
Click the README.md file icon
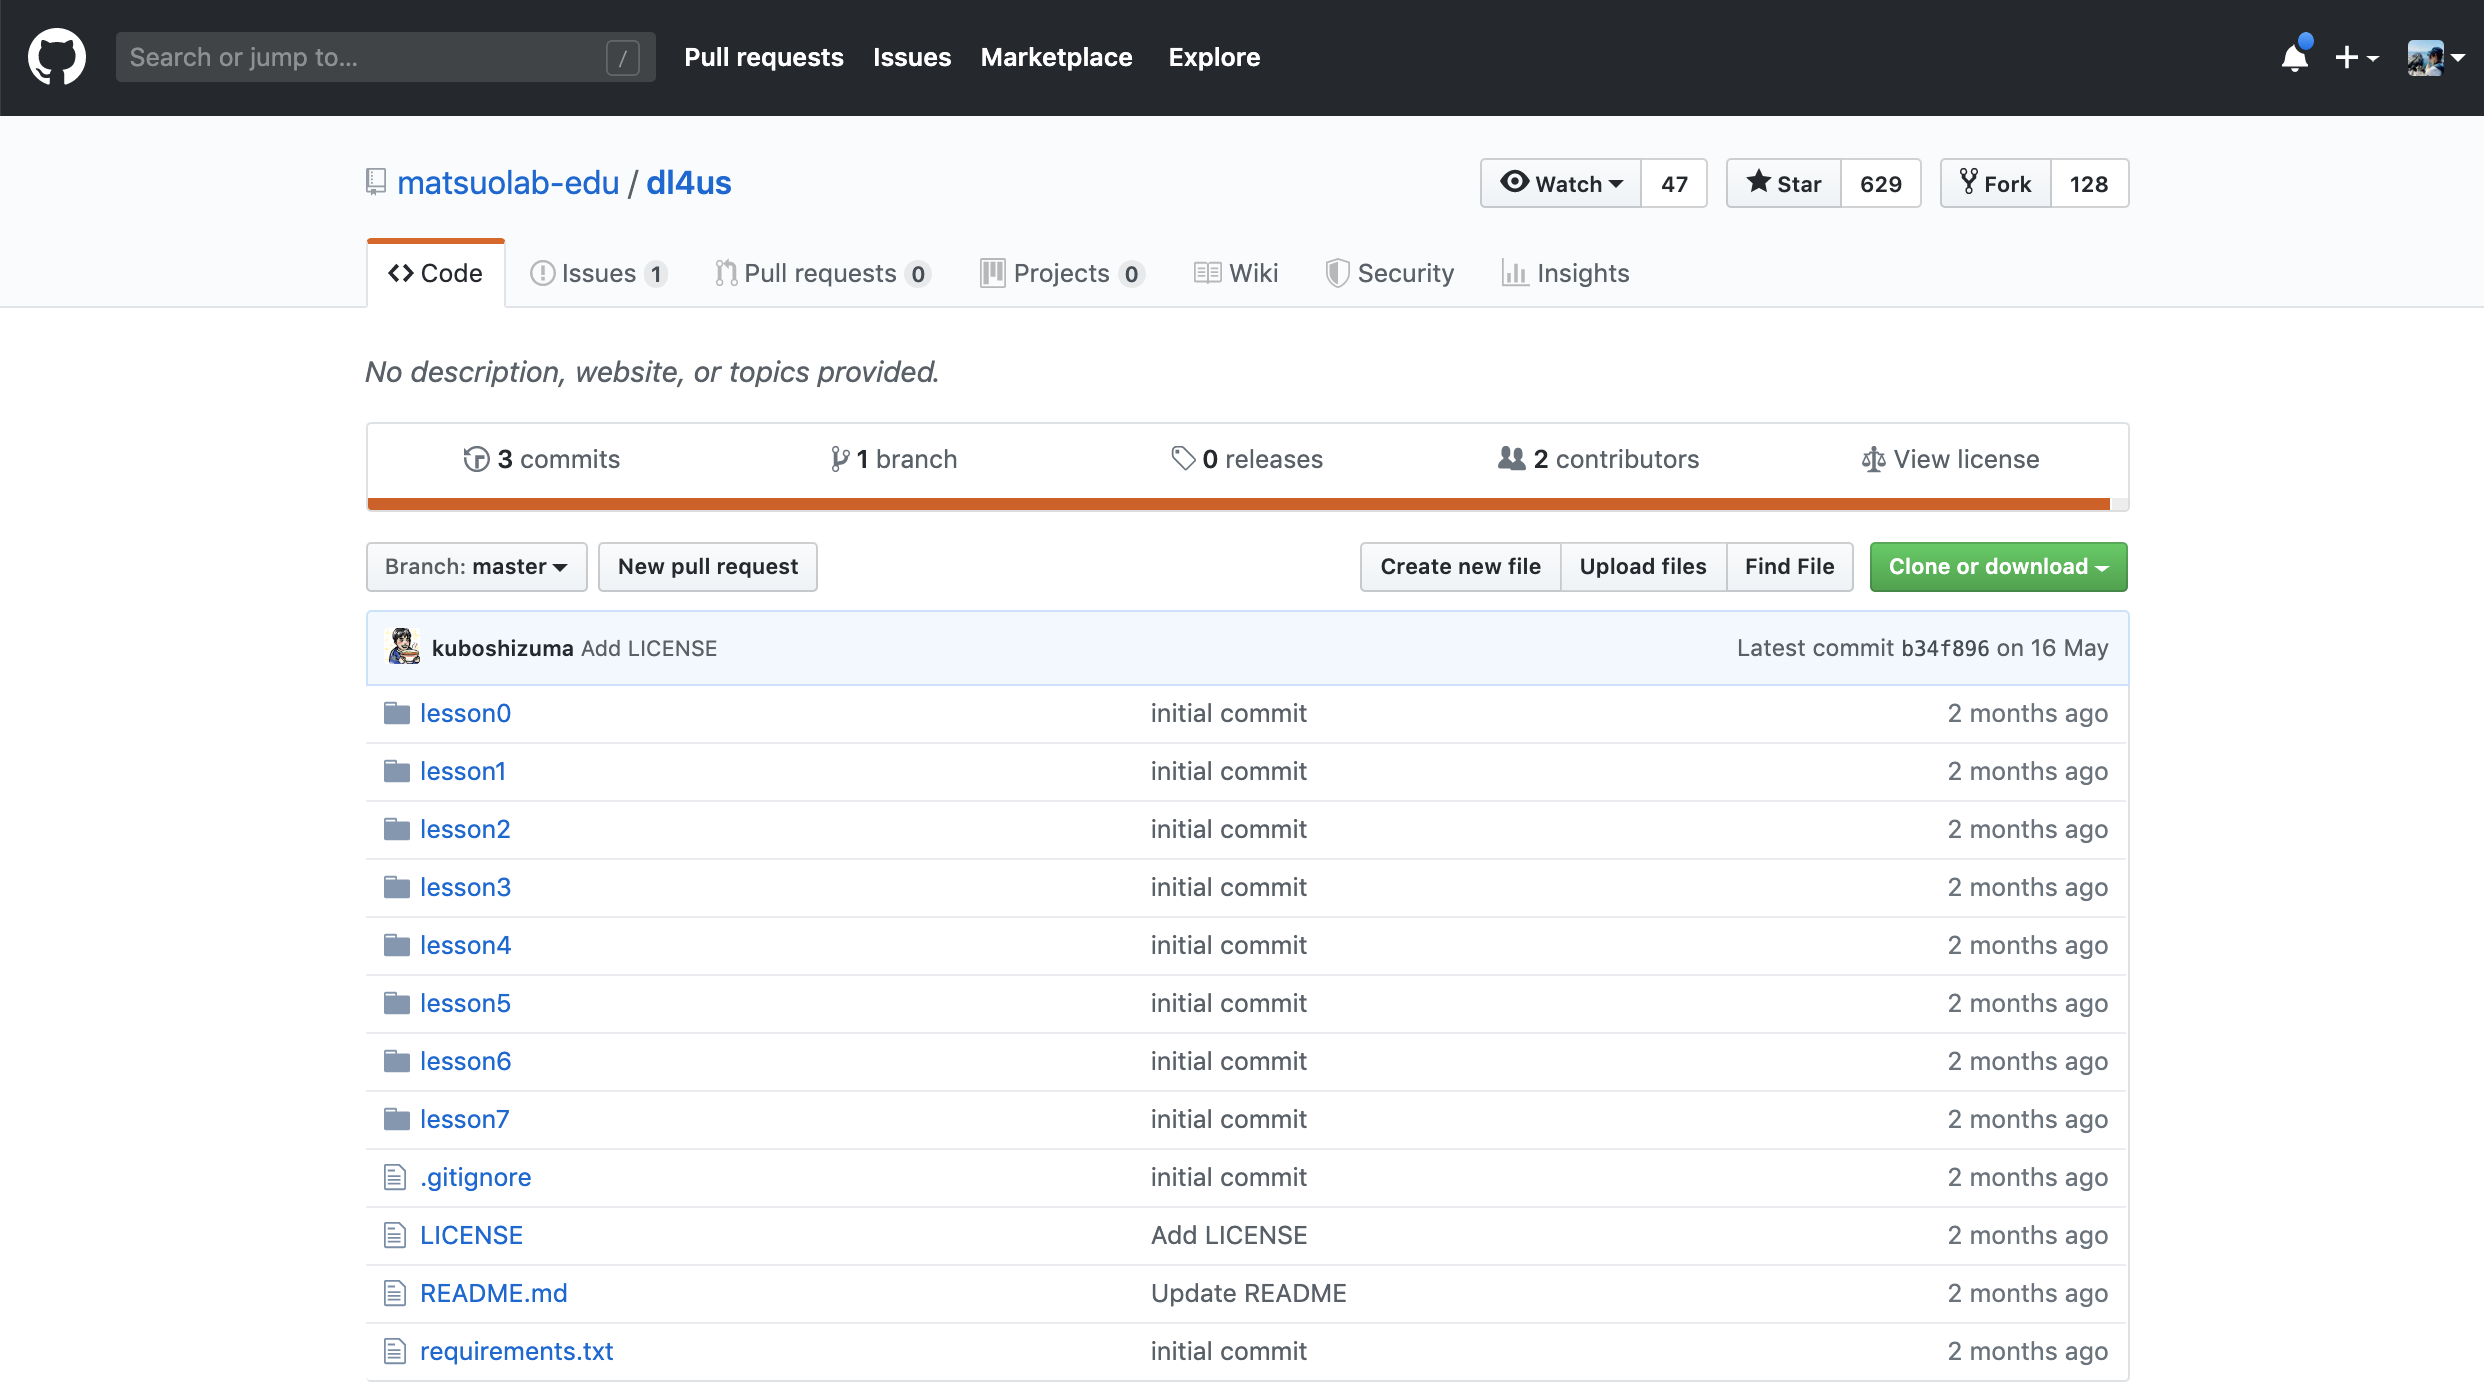(x=395, y=1293)
